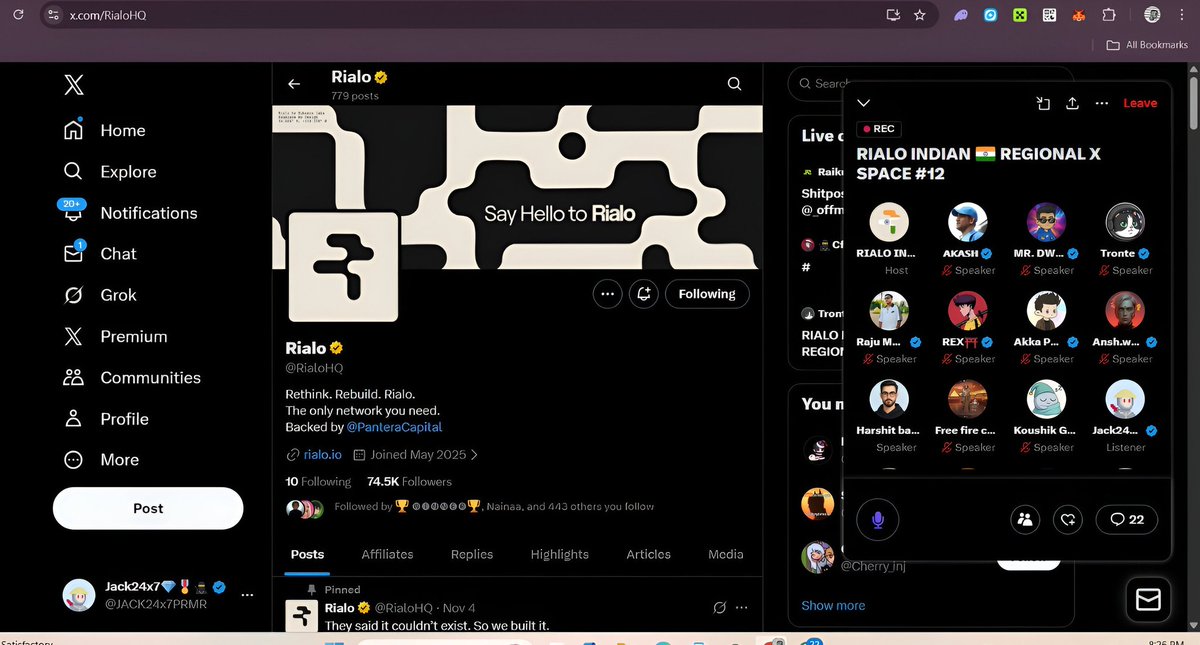Select speaker REX avatar

click(968, 311)
